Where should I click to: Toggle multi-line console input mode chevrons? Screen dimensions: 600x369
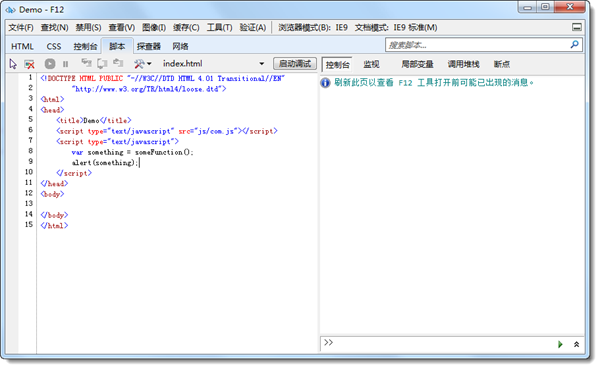(576, 344)
